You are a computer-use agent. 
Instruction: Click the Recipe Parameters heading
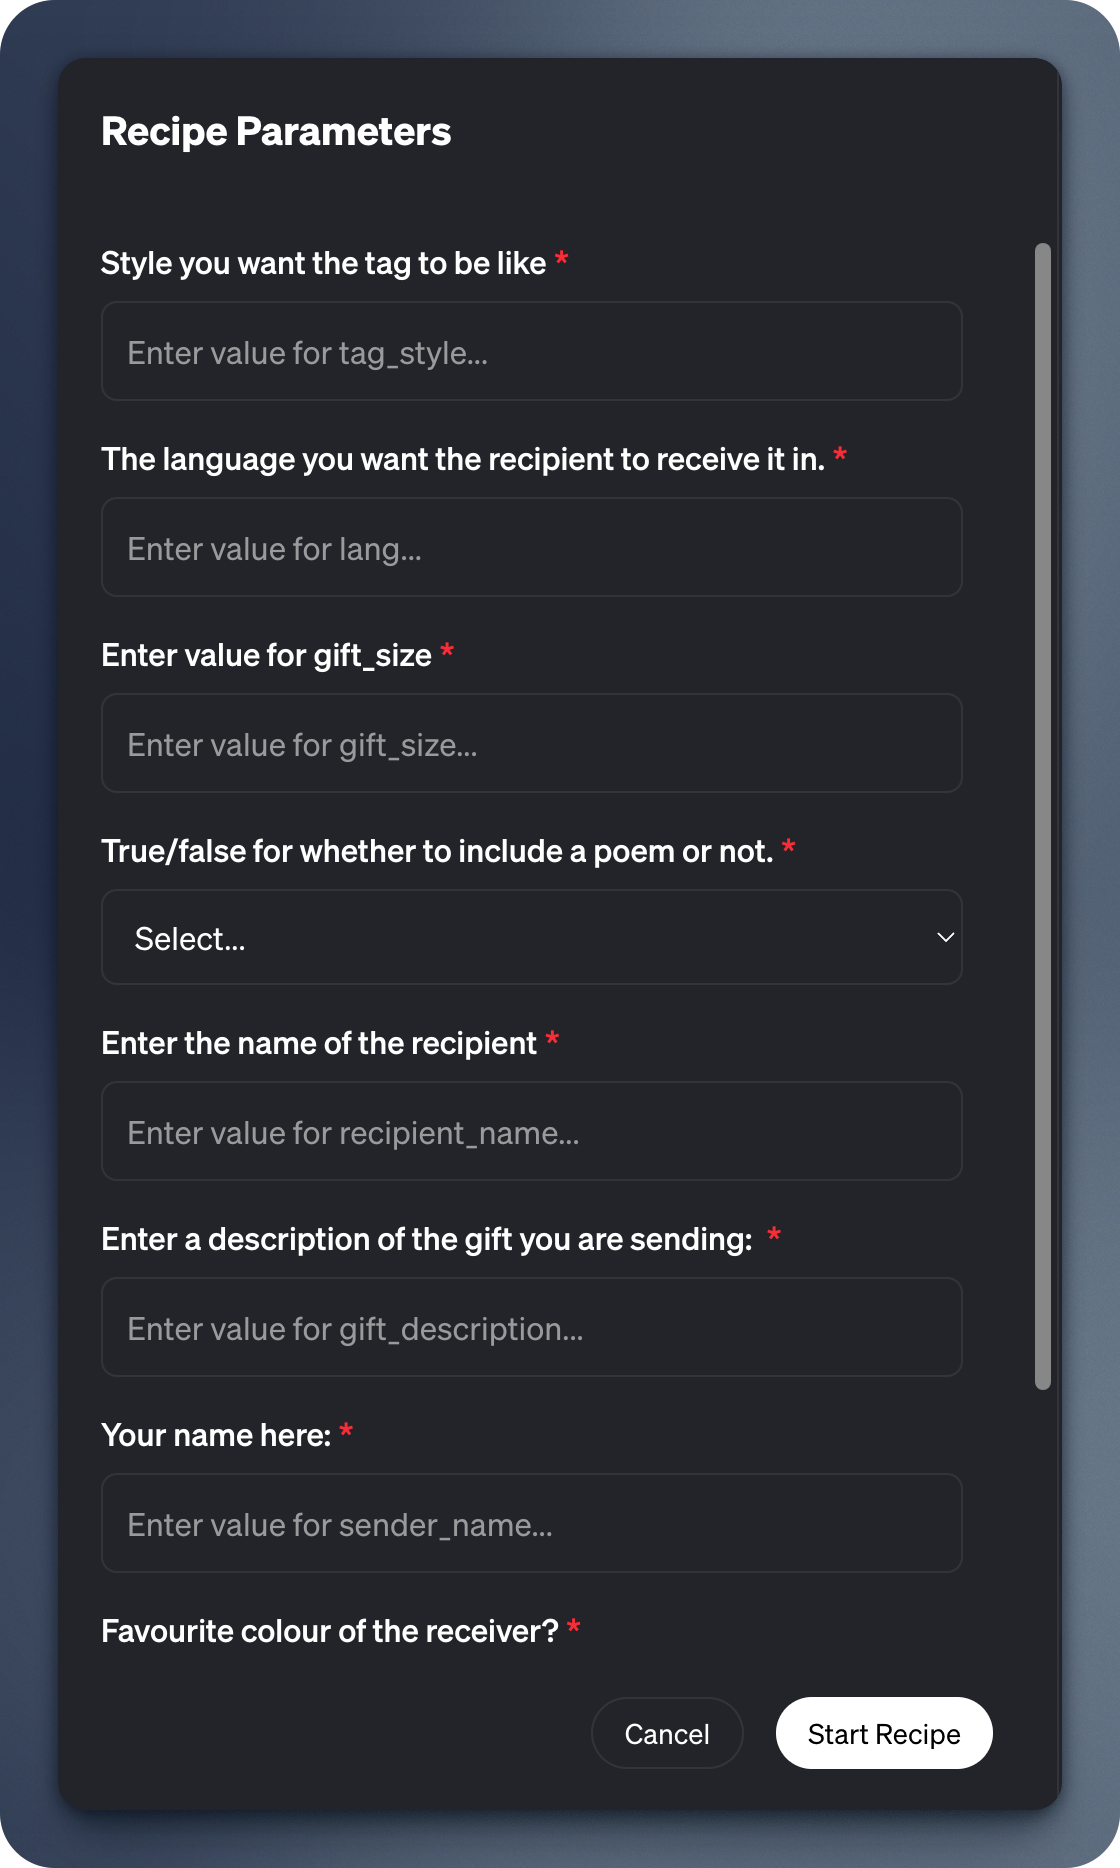(276, 132)
